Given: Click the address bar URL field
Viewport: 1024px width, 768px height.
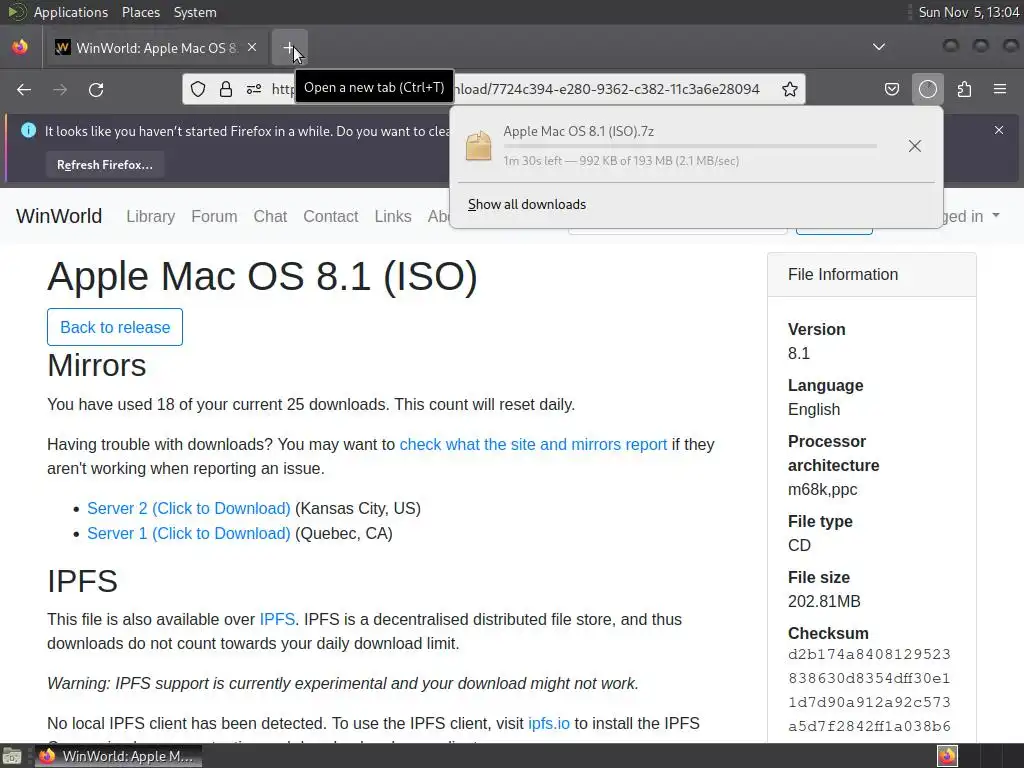Looking at the screenshot, I should [493, 89].
